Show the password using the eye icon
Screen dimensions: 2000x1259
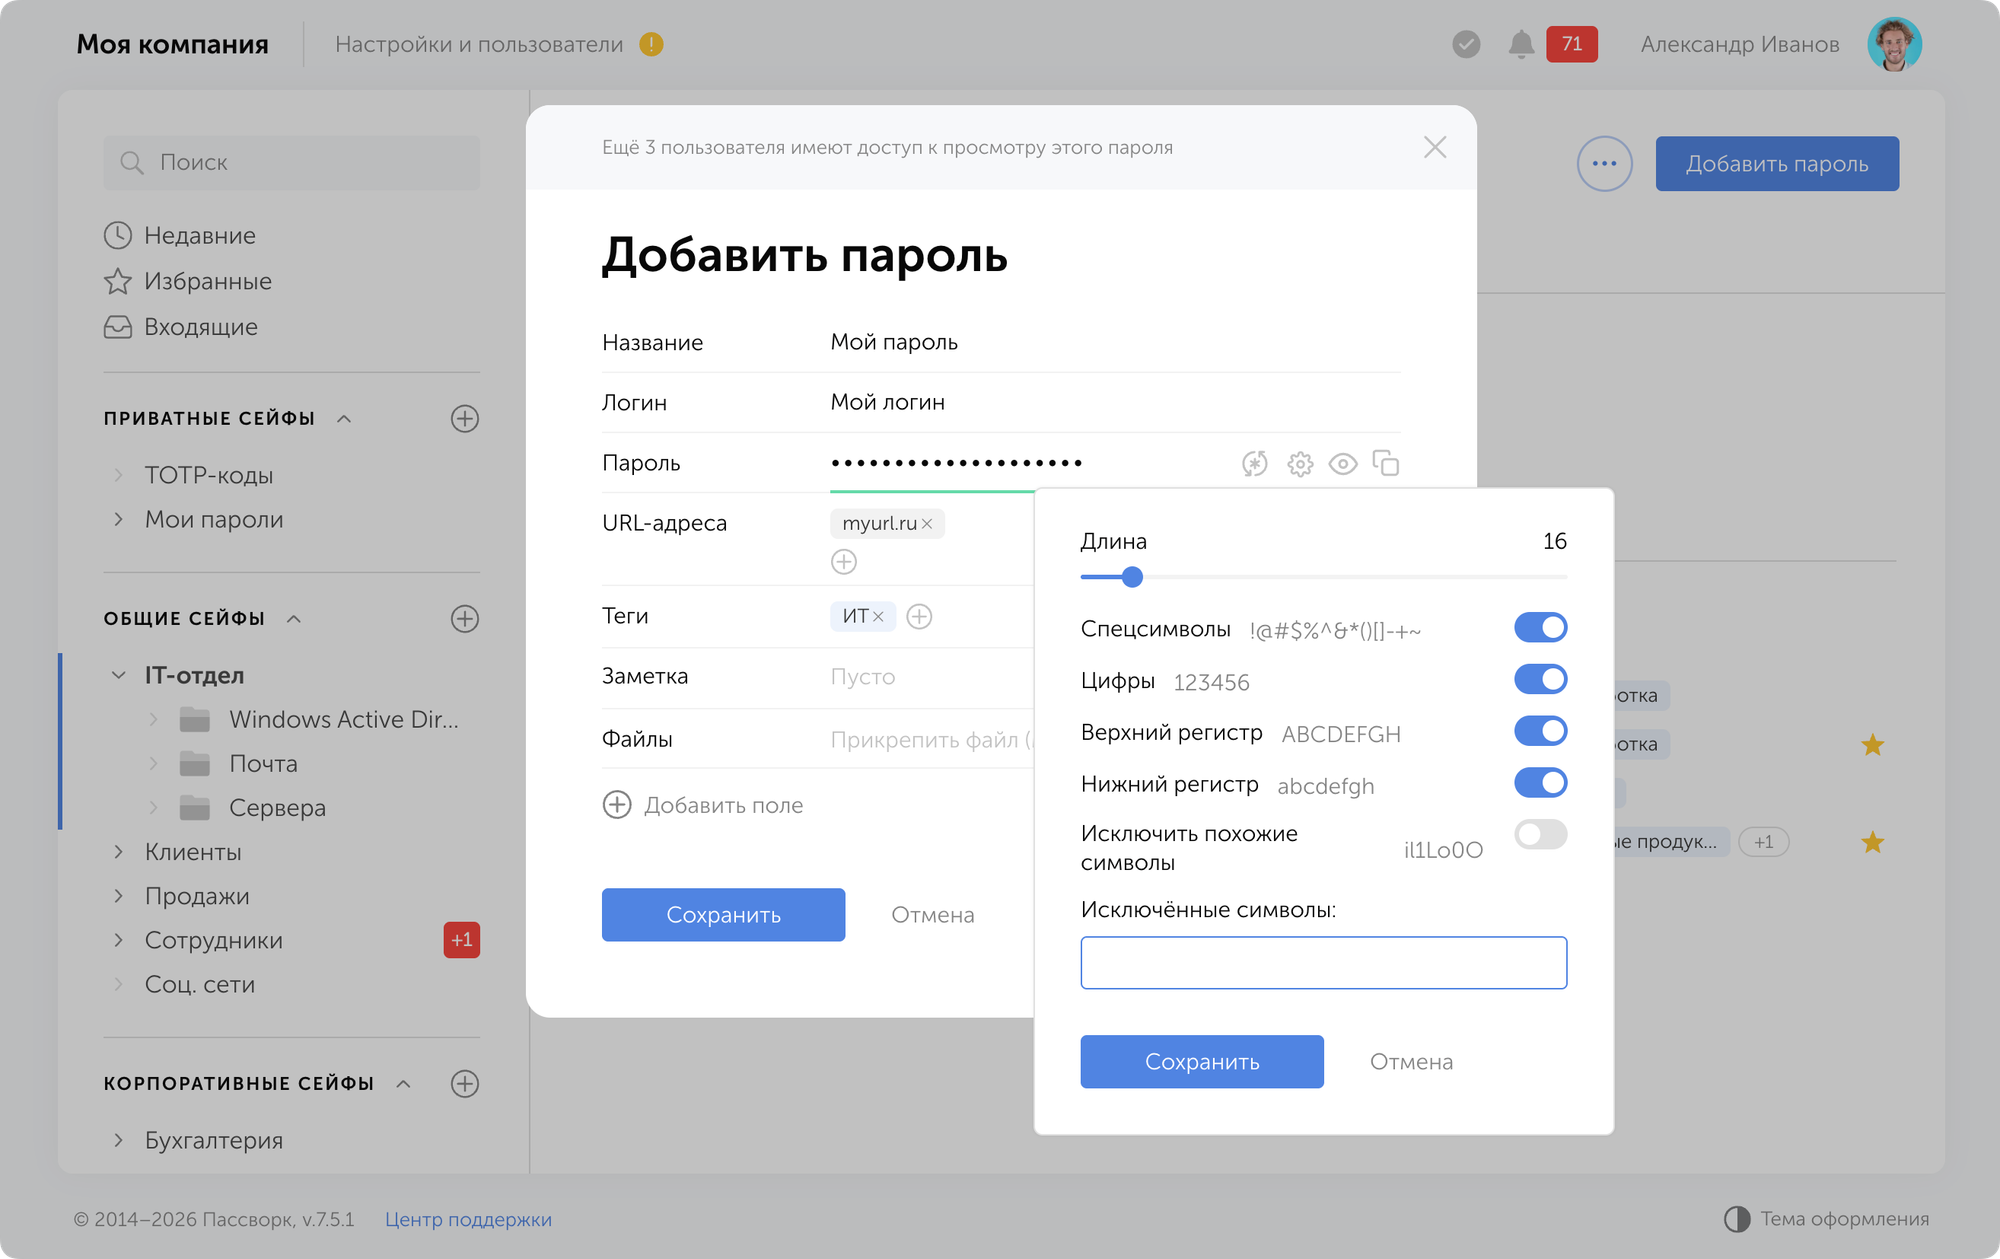(1343, 463)
